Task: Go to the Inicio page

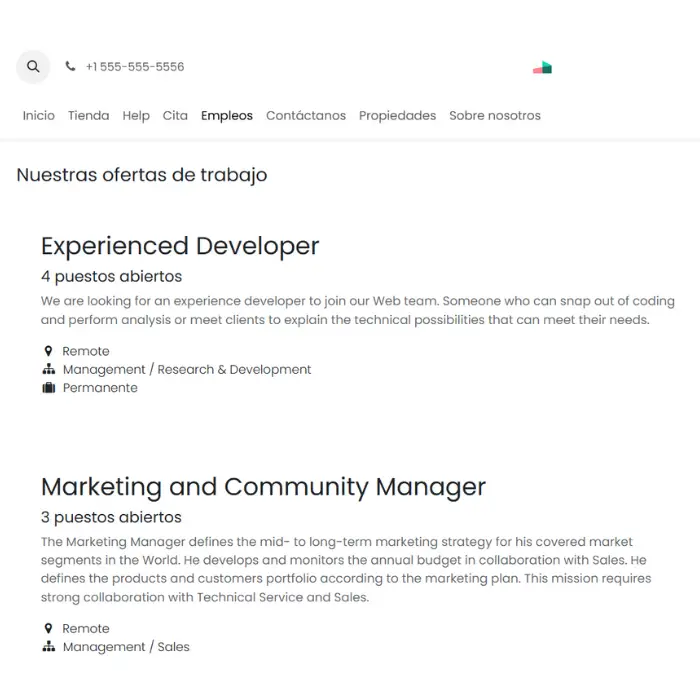Action: tap(39, 116)
